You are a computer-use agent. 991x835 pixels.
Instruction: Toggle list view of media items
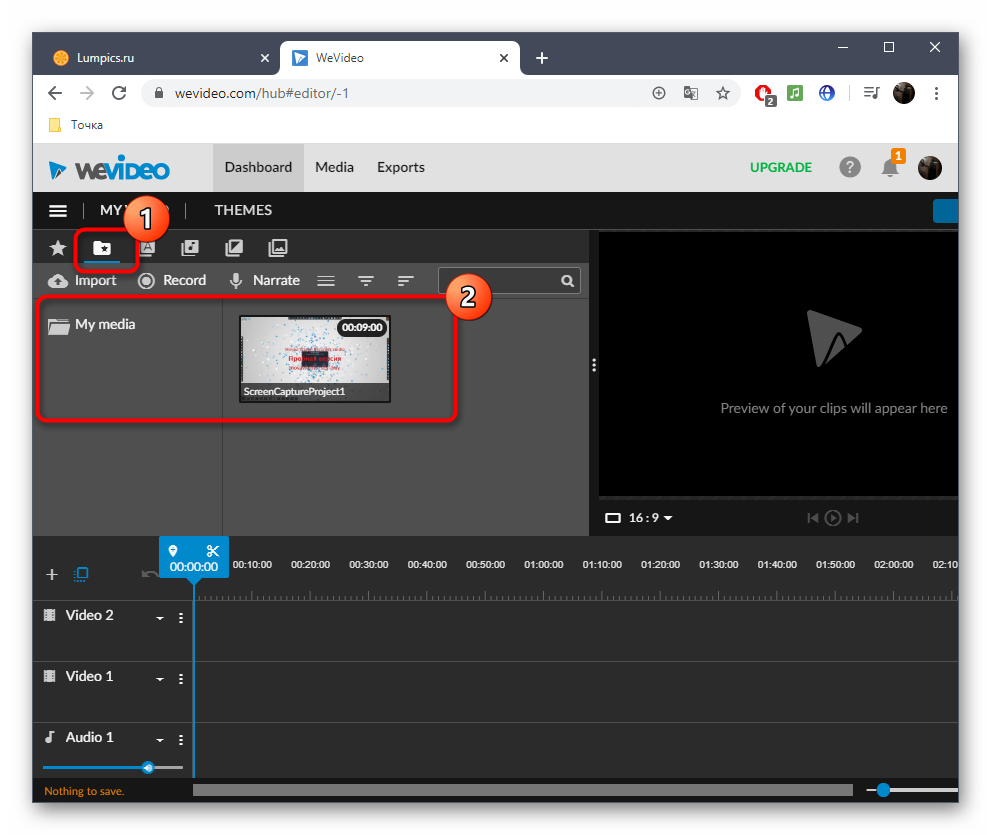pos(326,281)
